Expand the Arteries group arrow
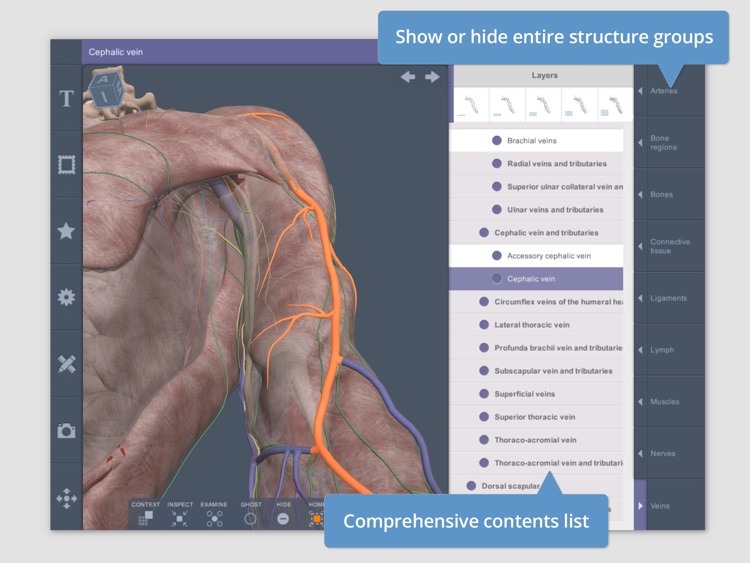 point(640,90)
